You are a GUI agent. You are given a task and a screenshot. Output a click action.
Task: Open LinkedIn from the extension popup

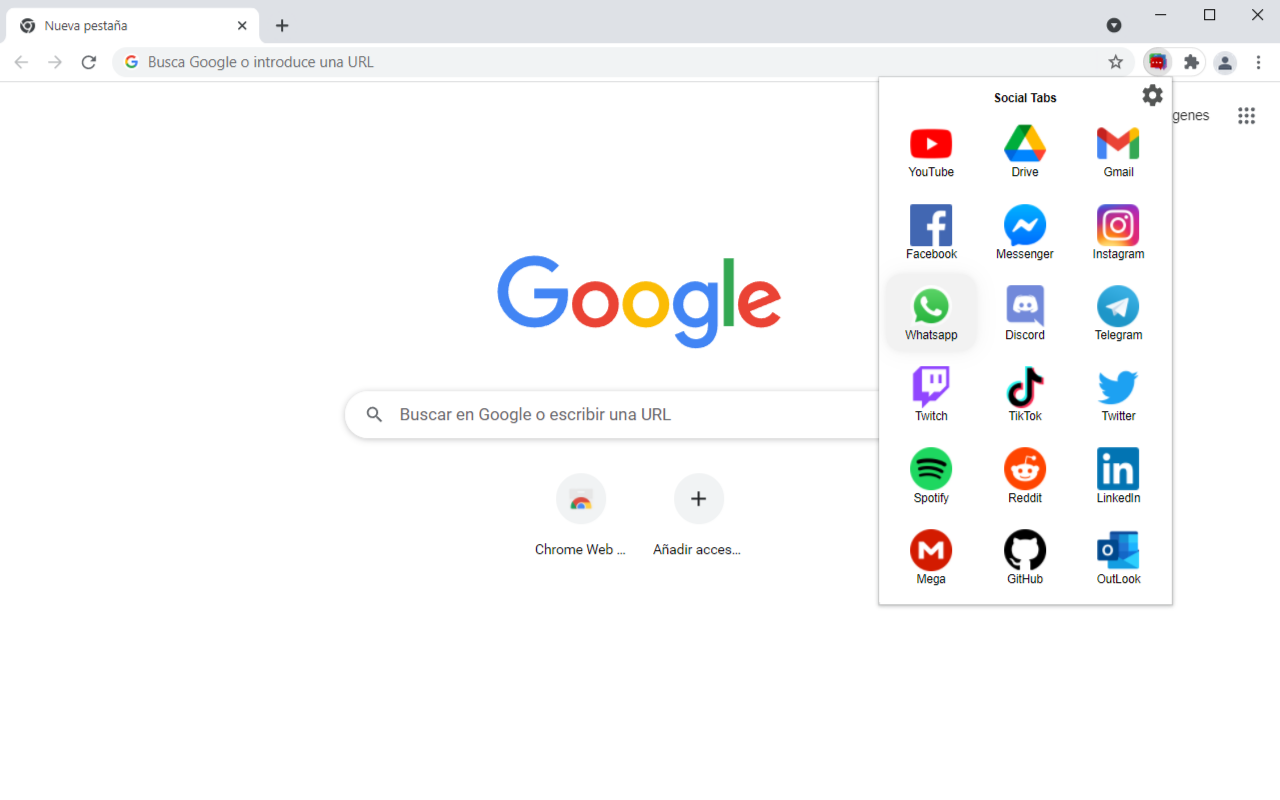(x=1117, y=470)
